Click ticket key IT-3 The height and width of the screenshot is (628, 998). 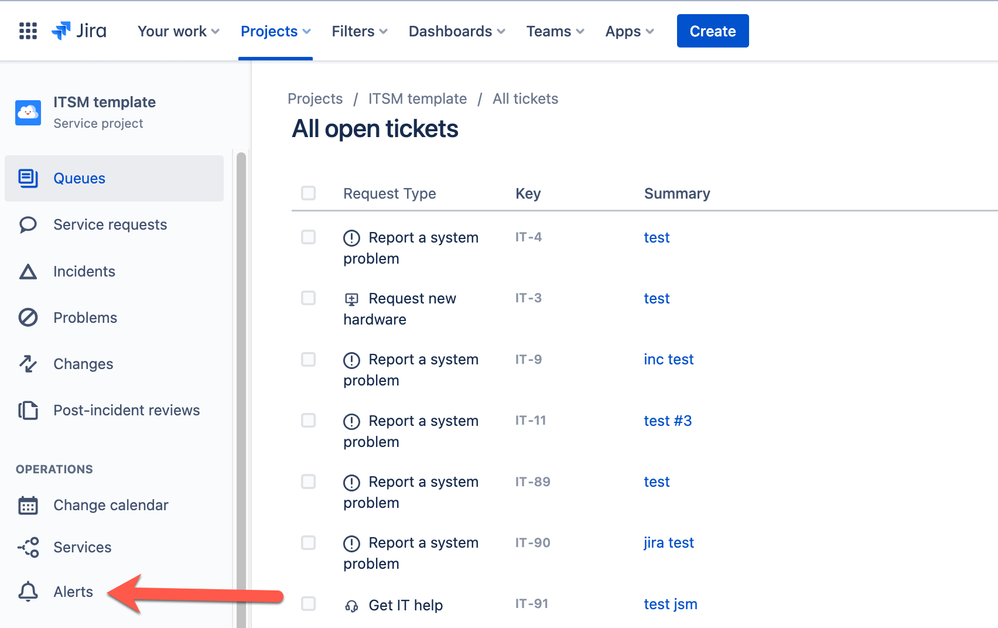point(528,298)
